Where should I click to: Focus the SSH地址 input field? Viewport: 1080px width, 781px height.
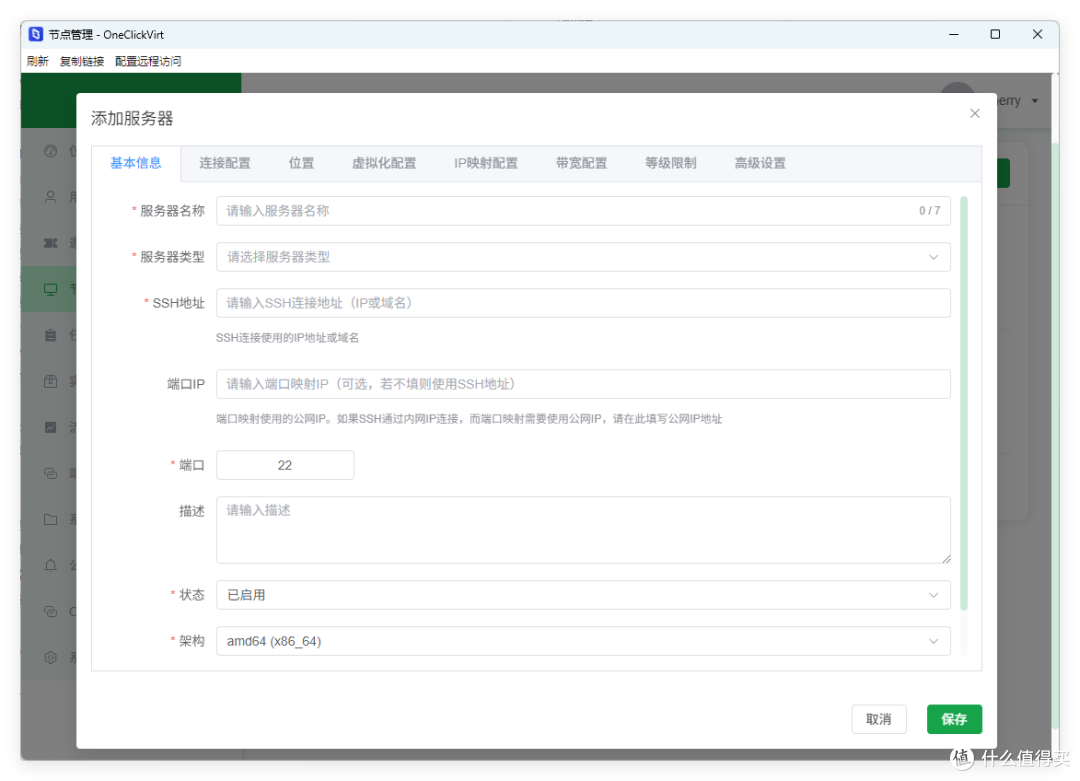583,303
